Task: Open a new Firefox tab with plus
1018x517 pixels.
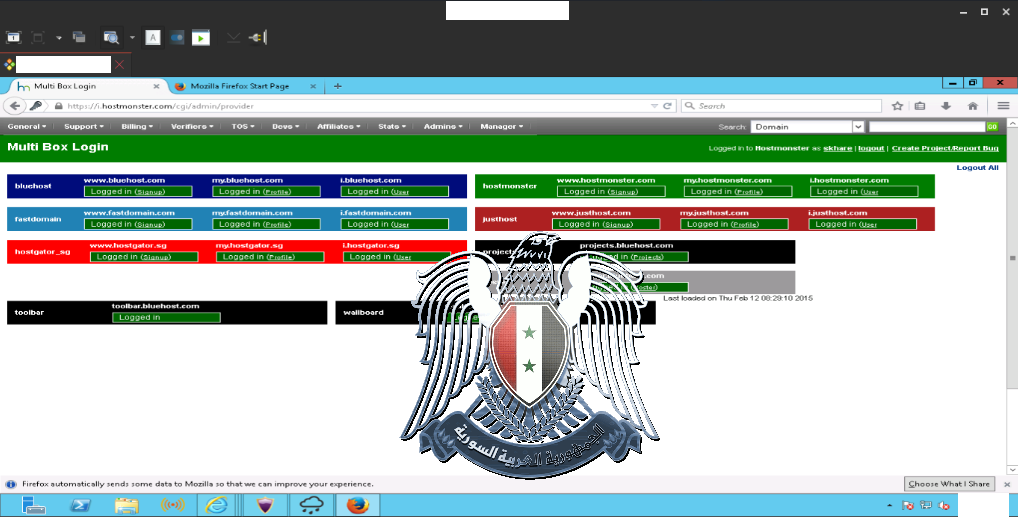Action: (338, 86)
